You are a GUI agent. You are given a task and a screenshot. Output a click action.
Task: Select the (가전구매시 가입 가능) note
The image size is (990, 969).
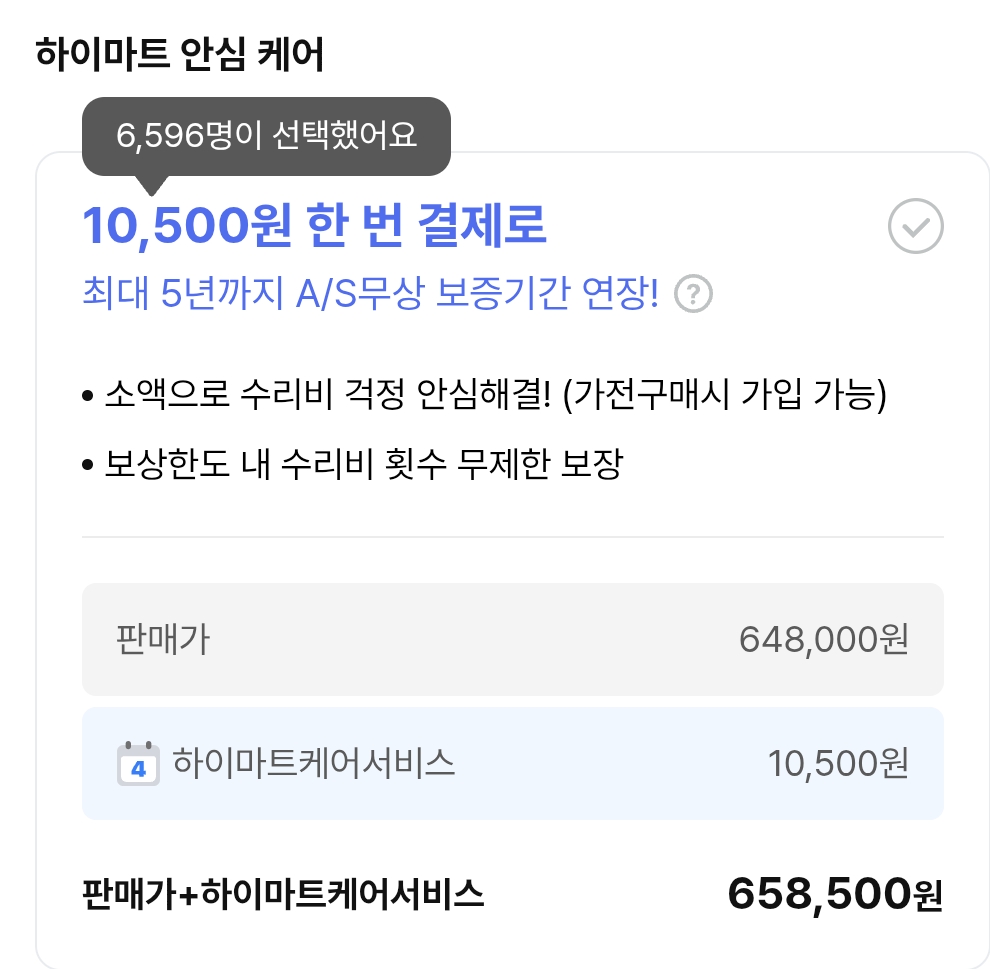[725, 396]
